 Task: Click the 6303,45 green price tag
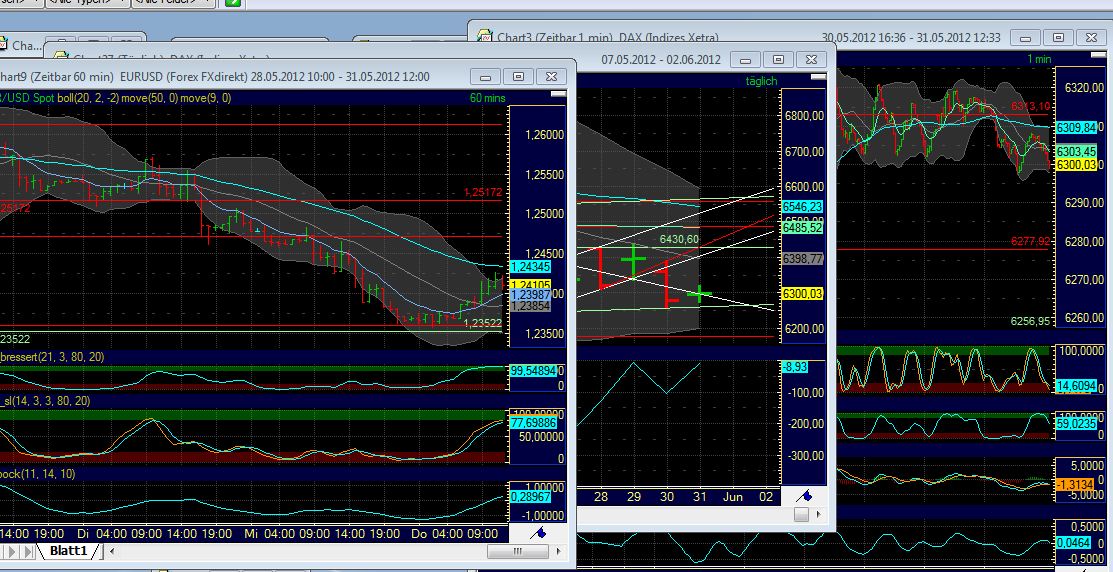[x=1077, y=152]
